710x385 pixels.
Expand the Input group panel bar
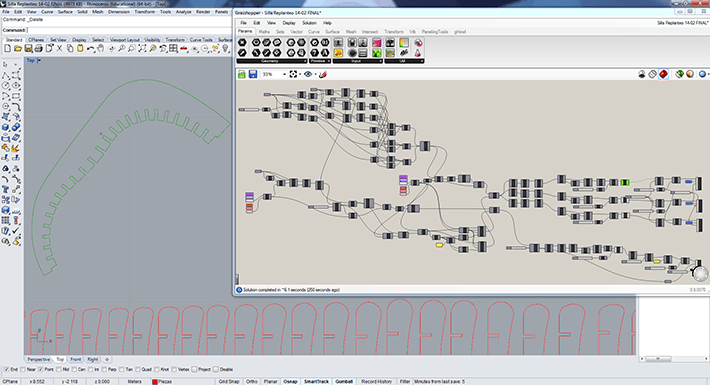click(358, 61)
